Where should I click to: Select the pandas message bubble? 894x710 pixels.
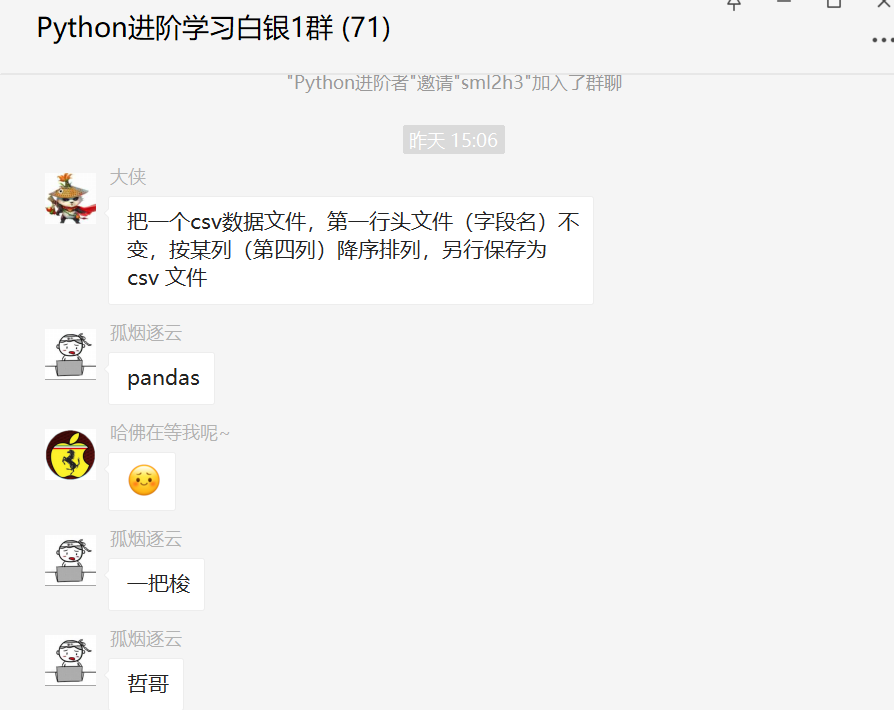(161, 379)
